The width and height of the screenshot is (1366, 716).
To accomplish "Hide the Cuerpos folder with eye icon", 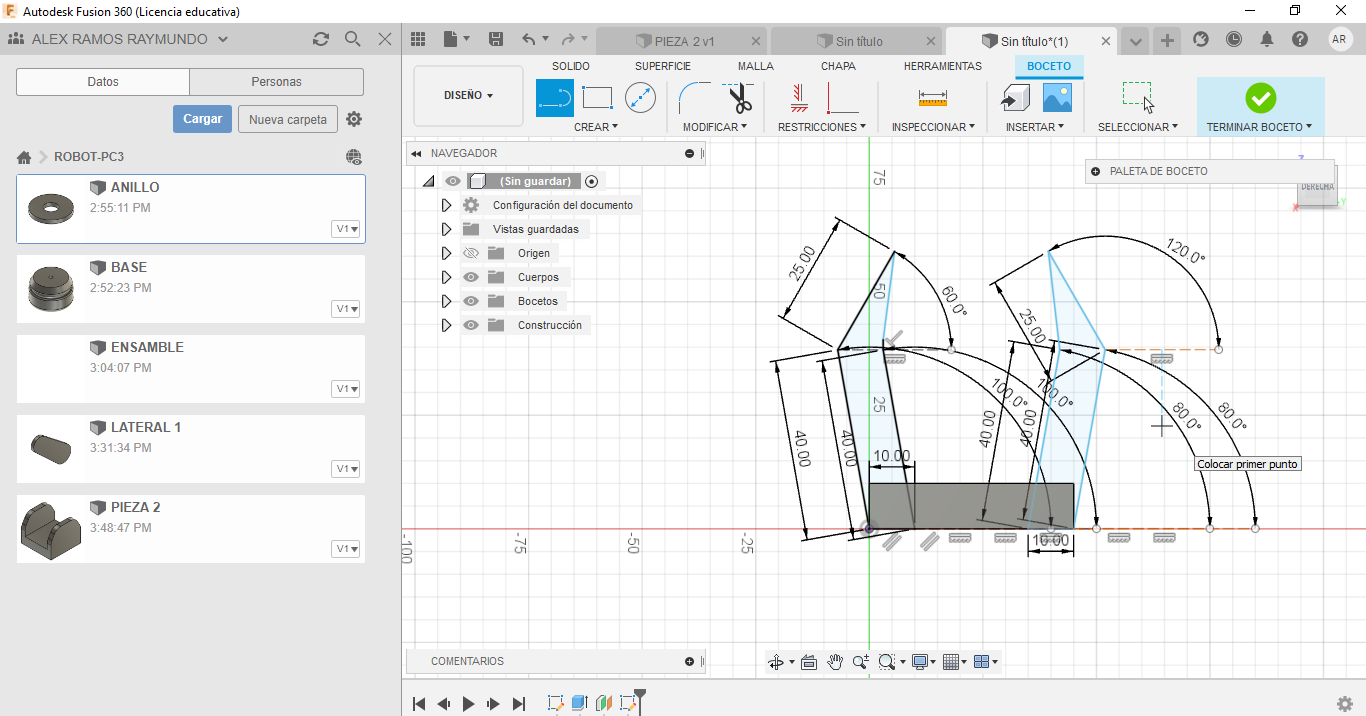I will pos(471,277).
